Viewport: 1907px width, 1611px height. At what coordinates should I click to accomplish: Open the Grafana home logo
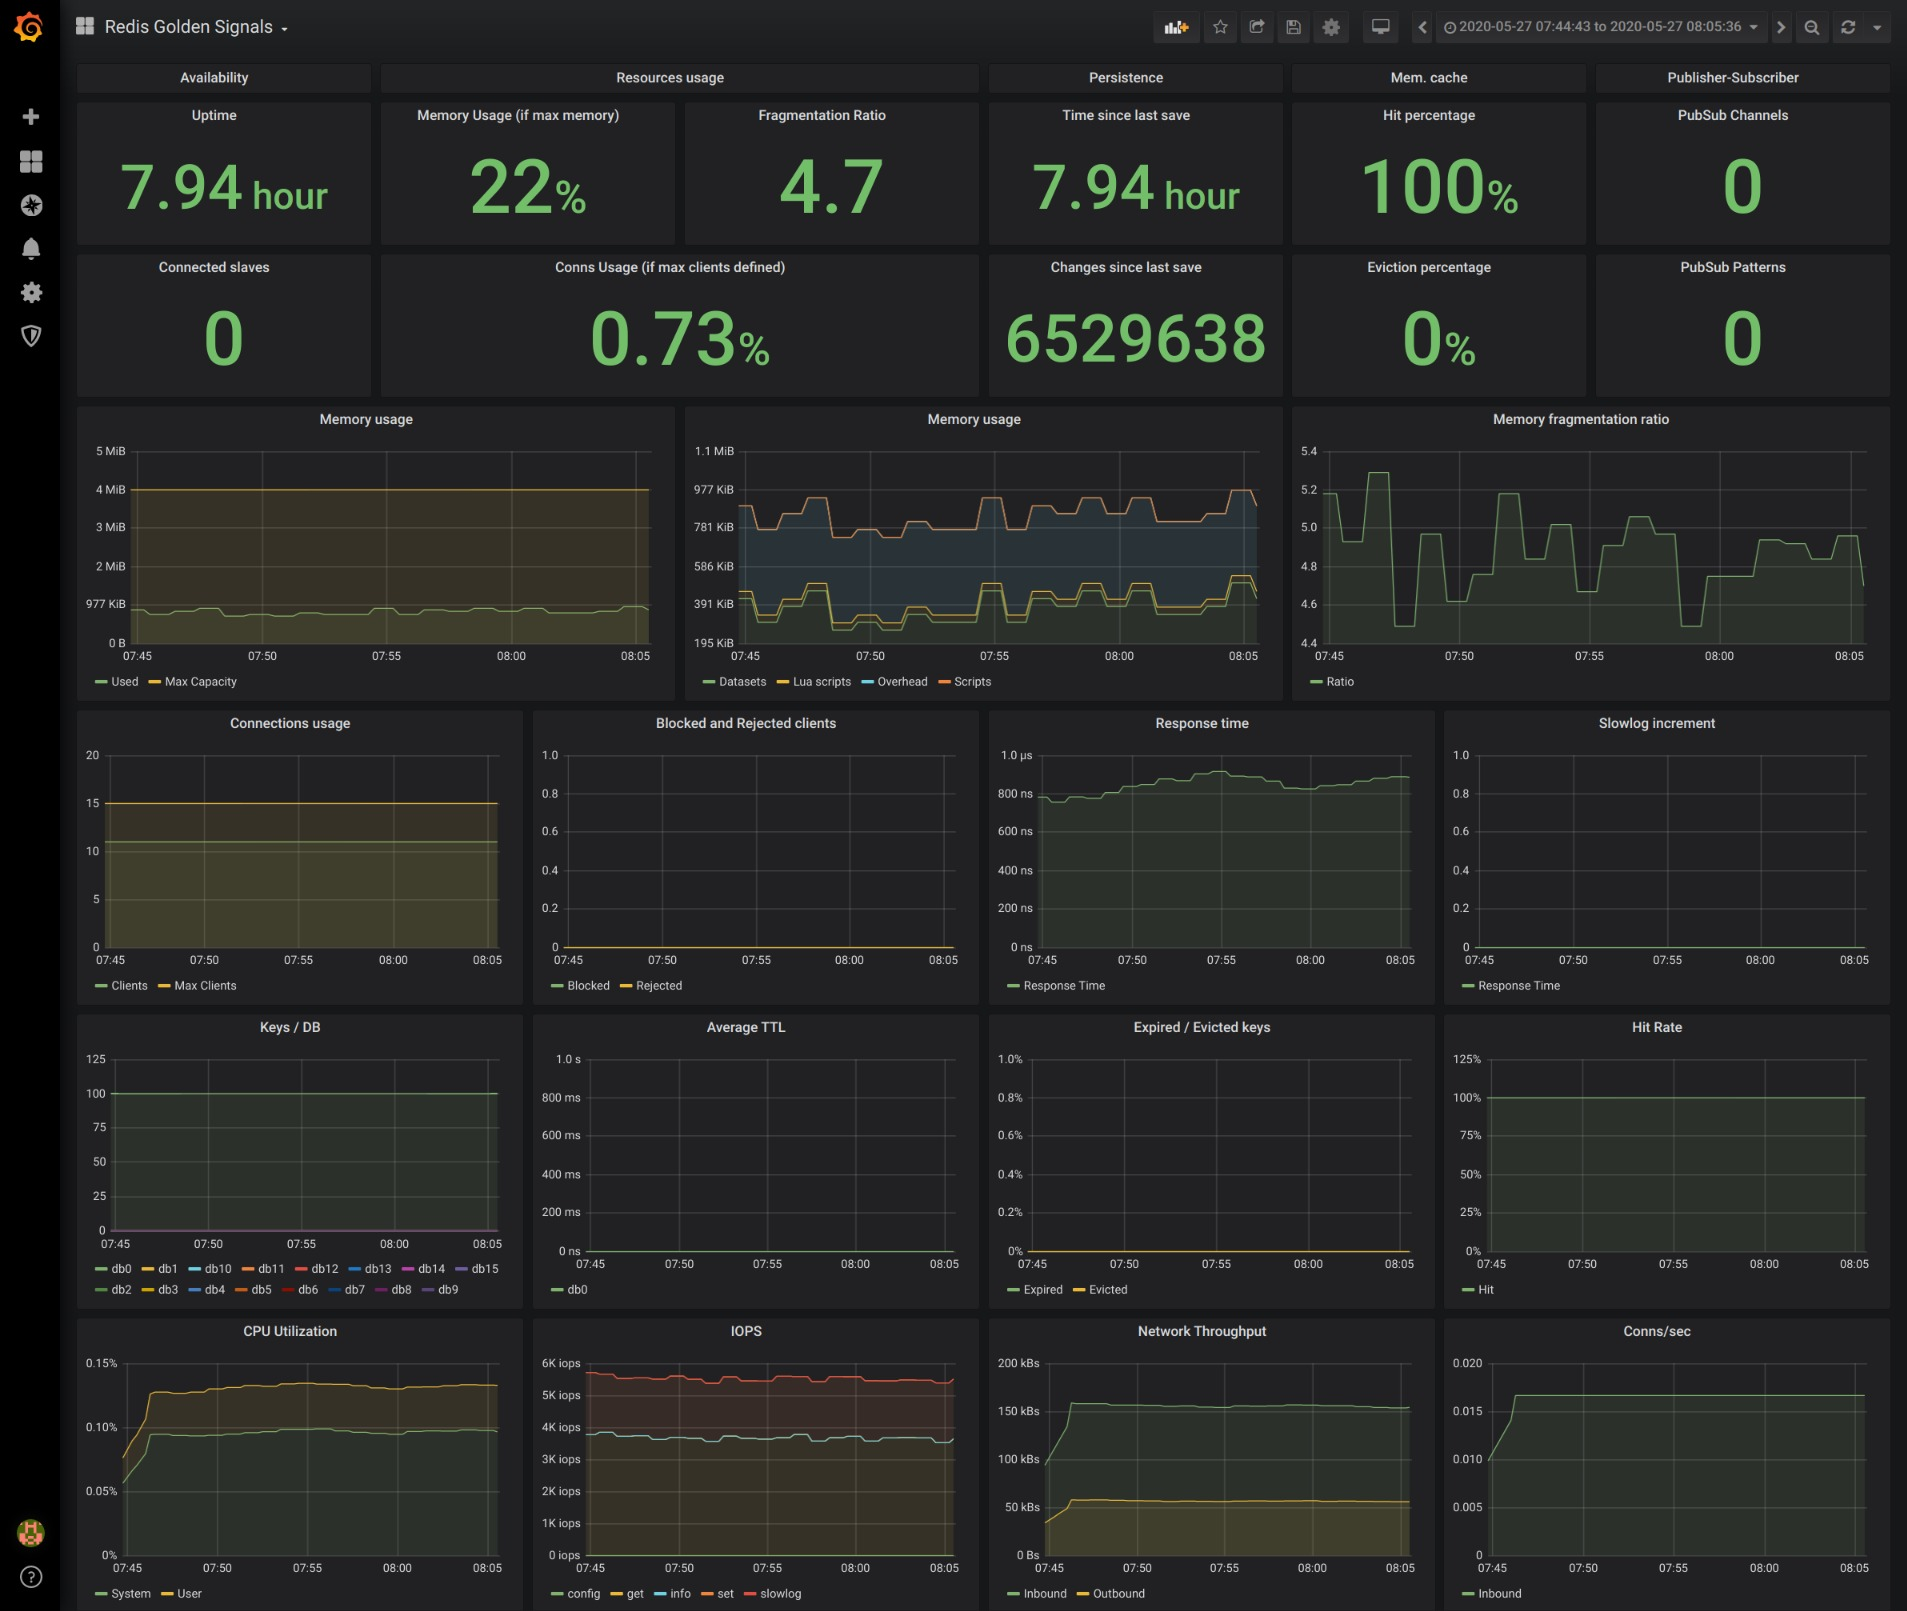[x=29, y=27]
